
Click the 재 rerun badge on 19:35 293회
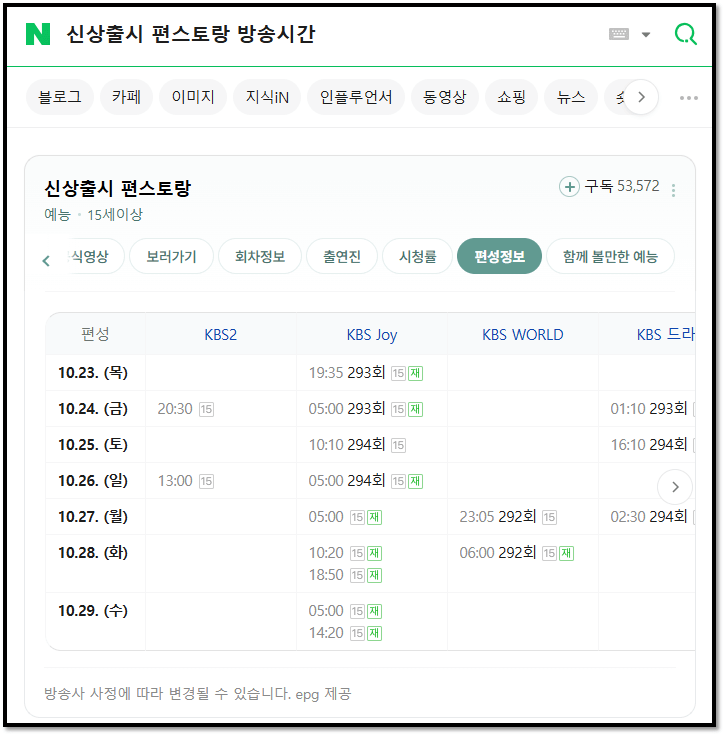415,373
